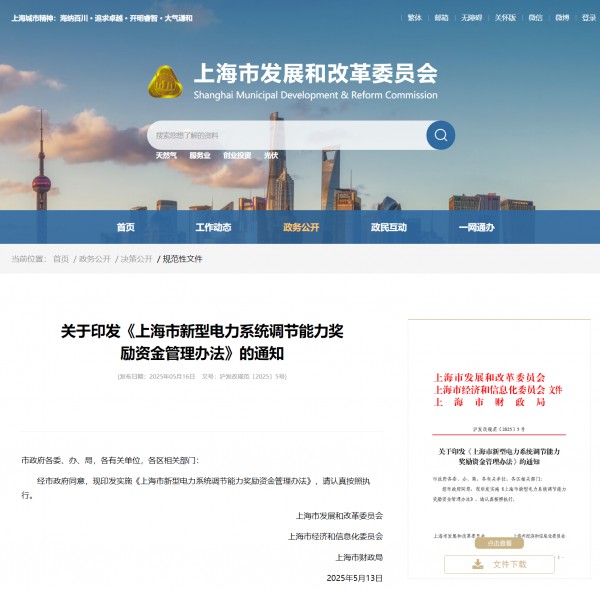The image size is (600, 590).
Task: Enable 无障碍 accessibility mode
Action: (x=472, y=18)
